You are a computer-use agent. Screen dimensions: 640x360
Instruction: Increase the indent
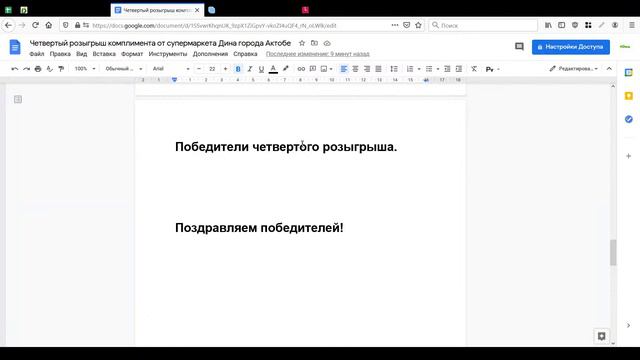(x=459, y=69)
